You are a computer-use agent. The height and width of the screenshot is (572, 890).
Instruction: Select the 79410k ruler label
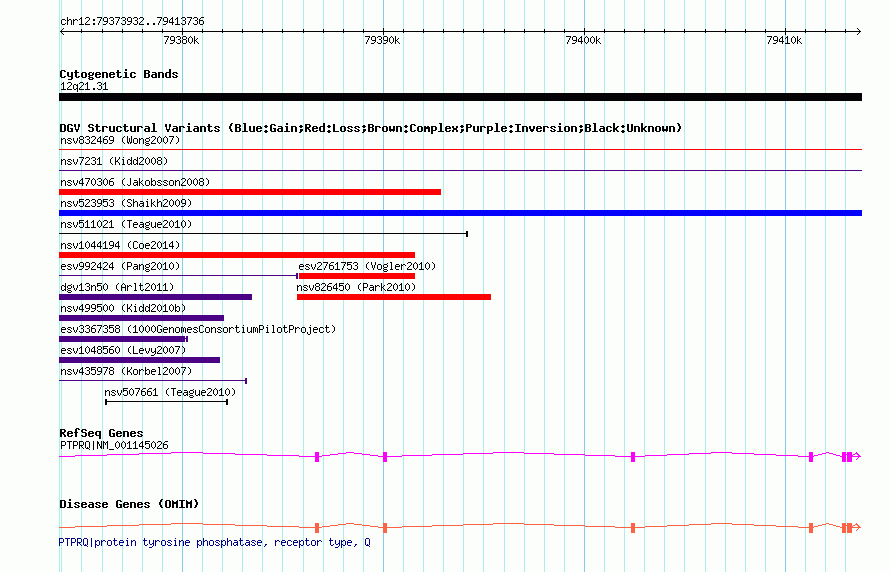(x=784, y=40)
